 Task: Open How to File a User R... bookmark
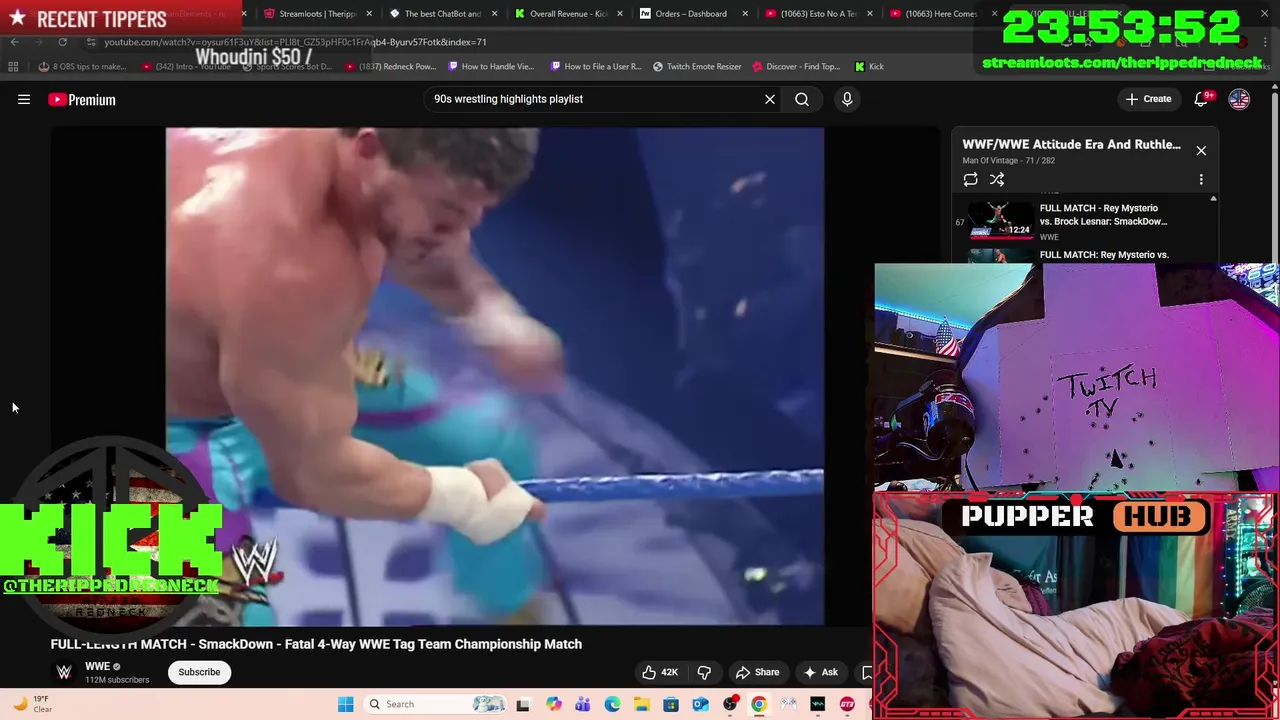click(x=596, y=67)
